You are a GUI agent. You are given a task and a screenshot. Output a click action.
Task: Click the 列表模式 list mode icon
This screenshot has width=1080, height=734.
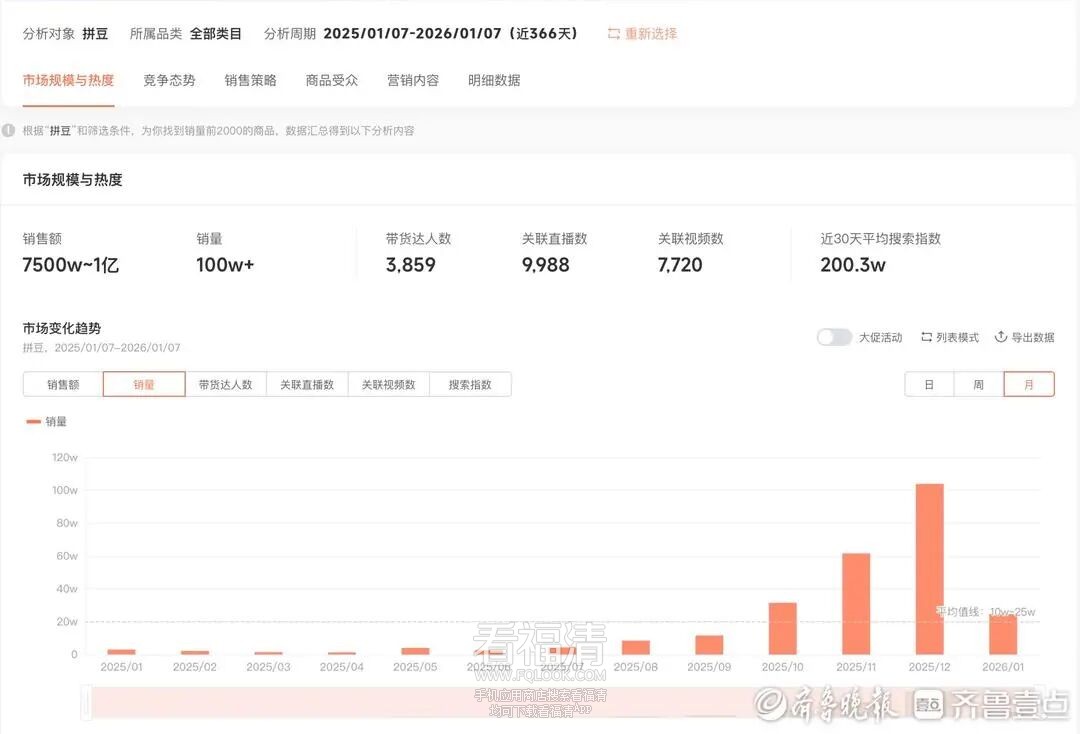pyautogui.click(x=926, y=337)
